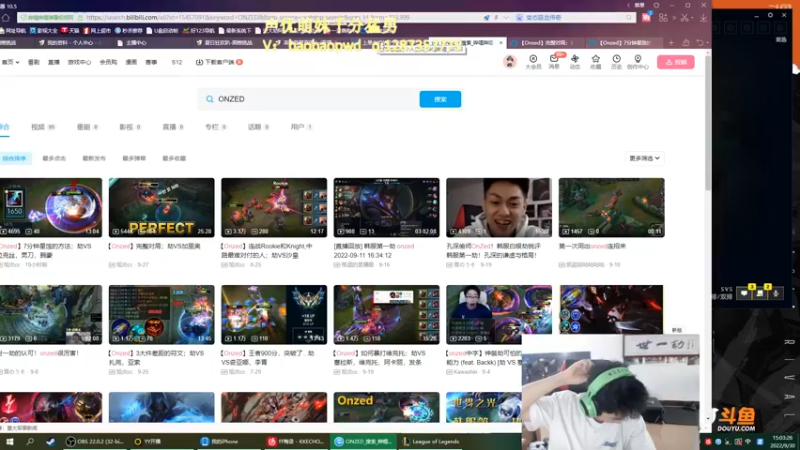Switch to the 番剧 results tab
Viewport: 800px width, 450px height.
tap(87, 127)
